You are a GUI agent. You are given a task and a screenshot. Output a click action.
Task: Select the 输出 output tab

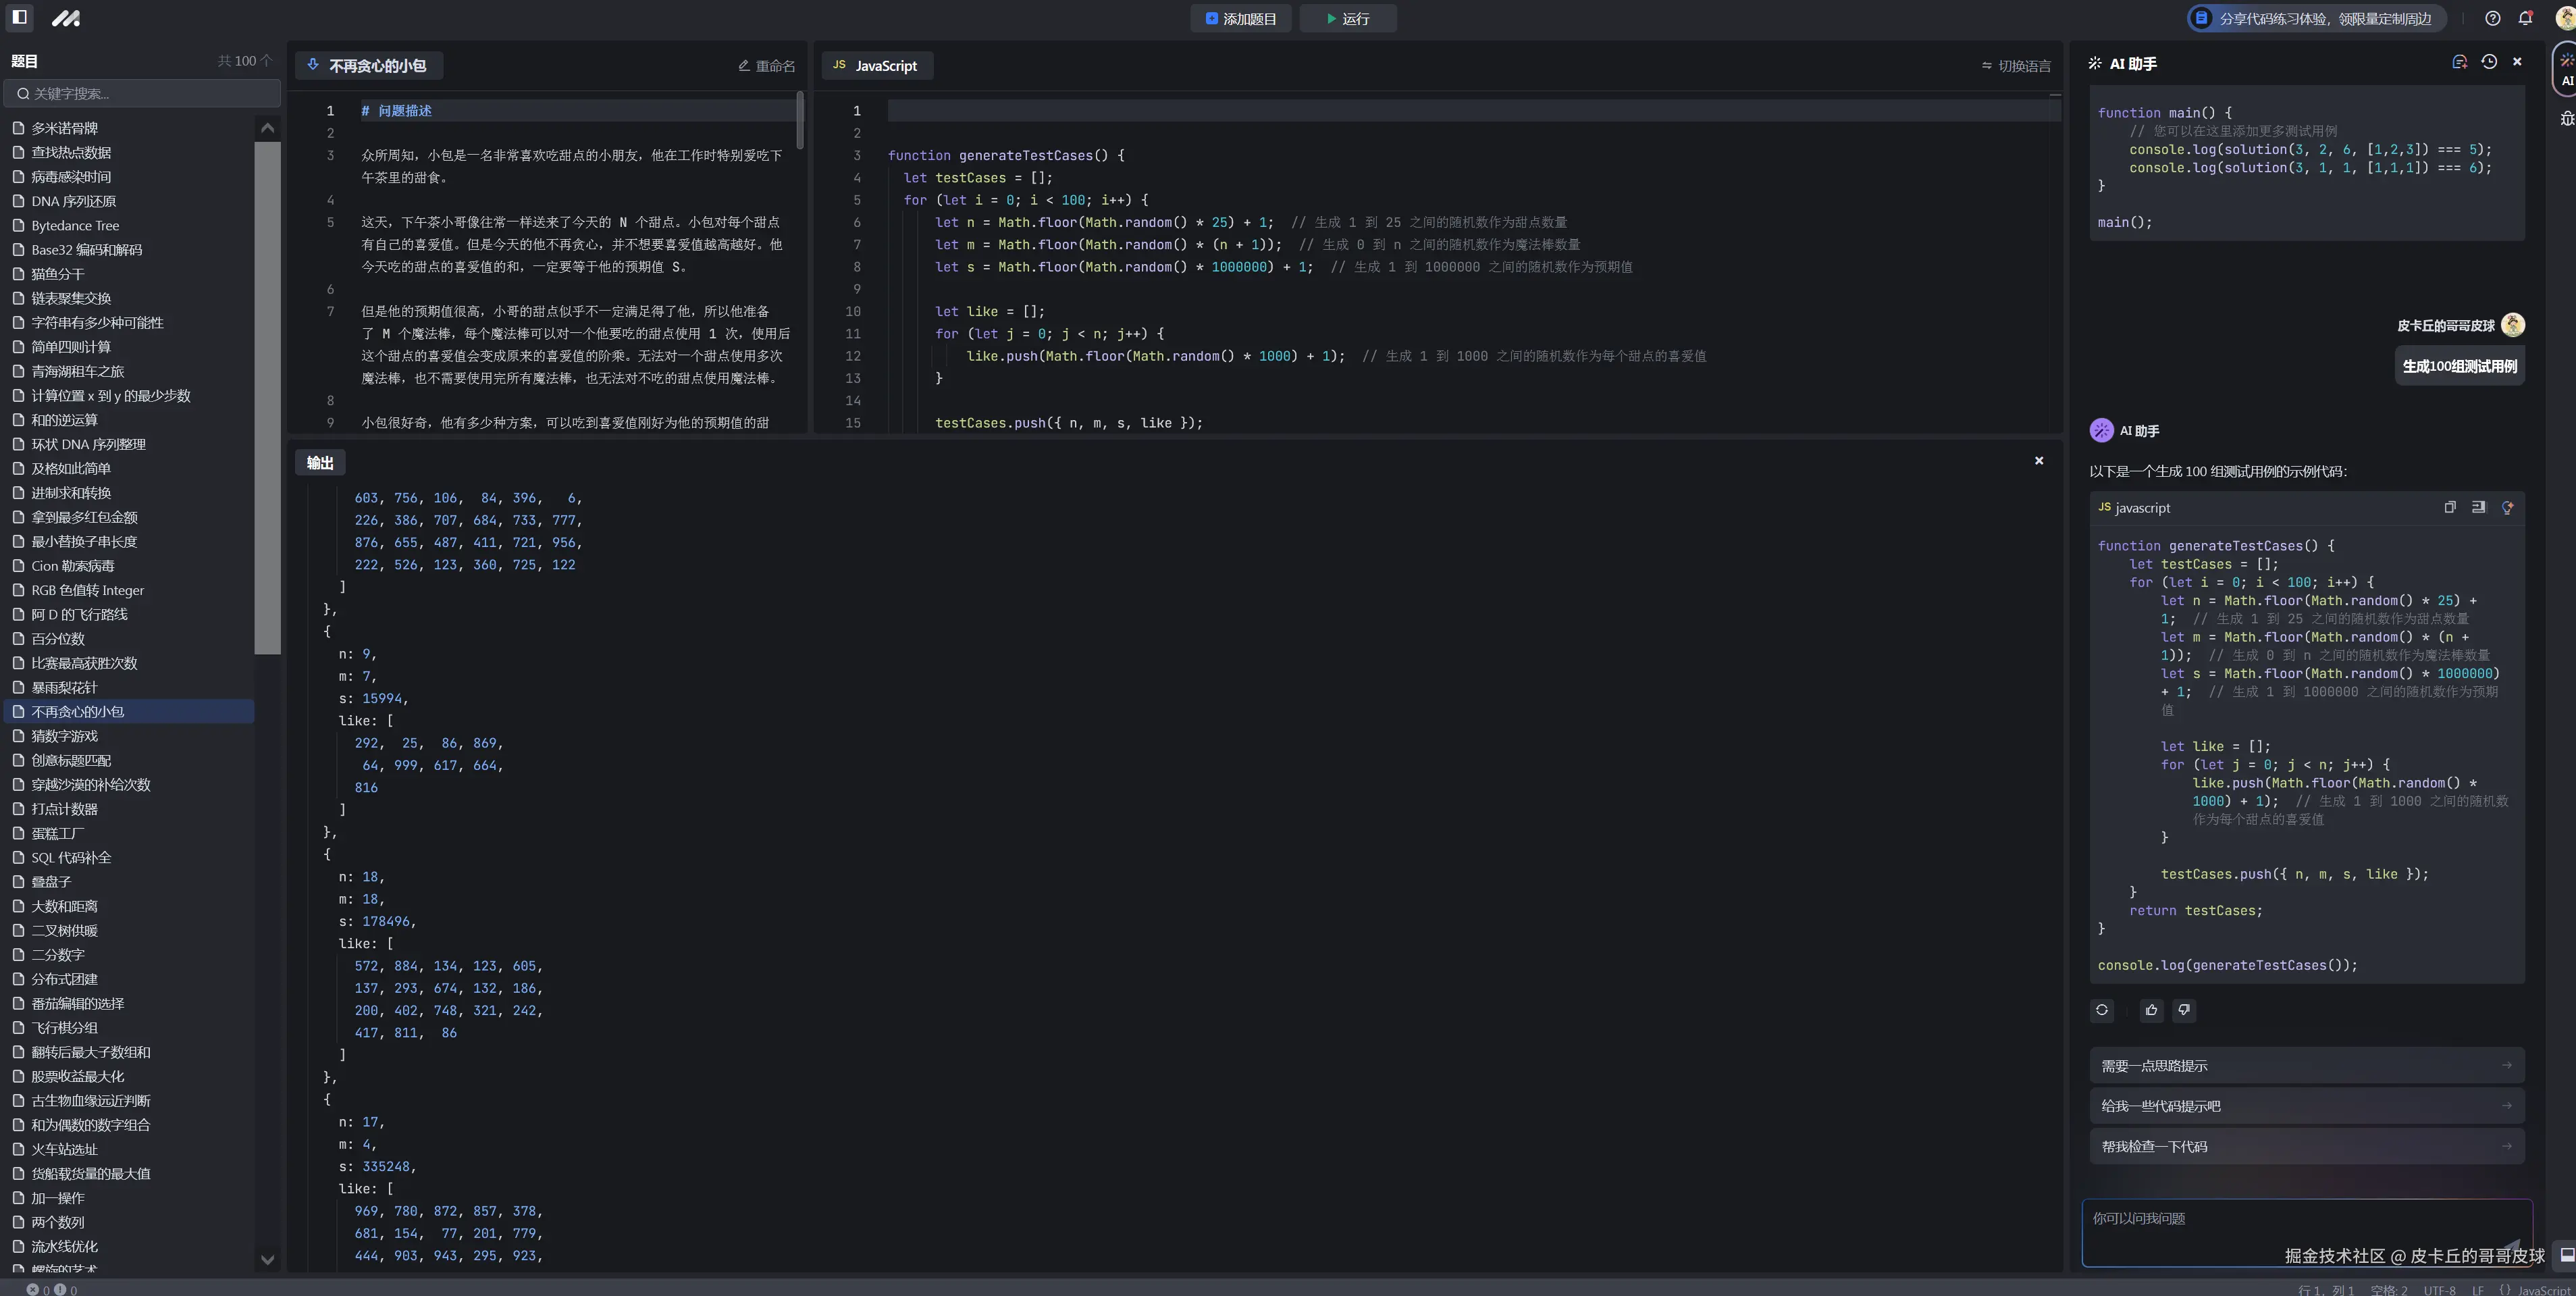coord(320,463)
